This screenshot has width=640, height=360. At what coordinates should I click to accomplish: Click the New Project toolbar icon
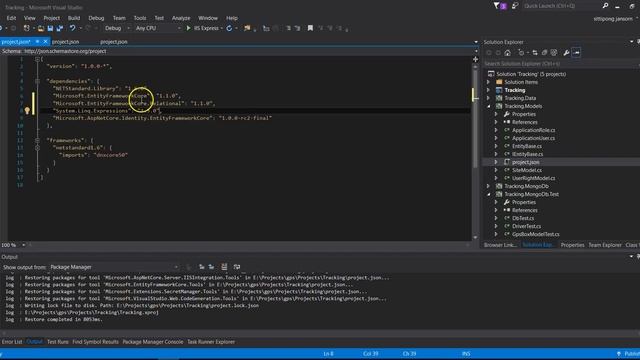point(27,28)
